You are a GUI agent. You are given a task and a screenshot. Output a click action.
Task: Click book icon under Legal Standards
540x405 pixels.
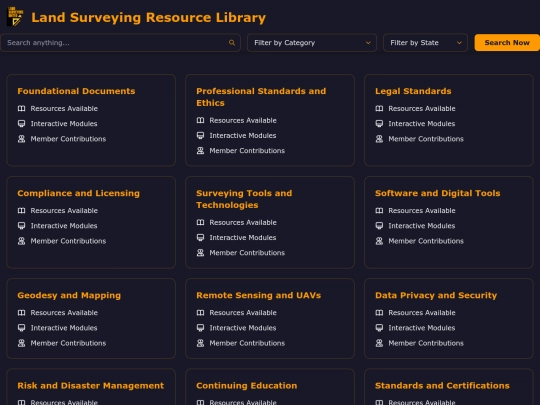[x=379, y=108]
